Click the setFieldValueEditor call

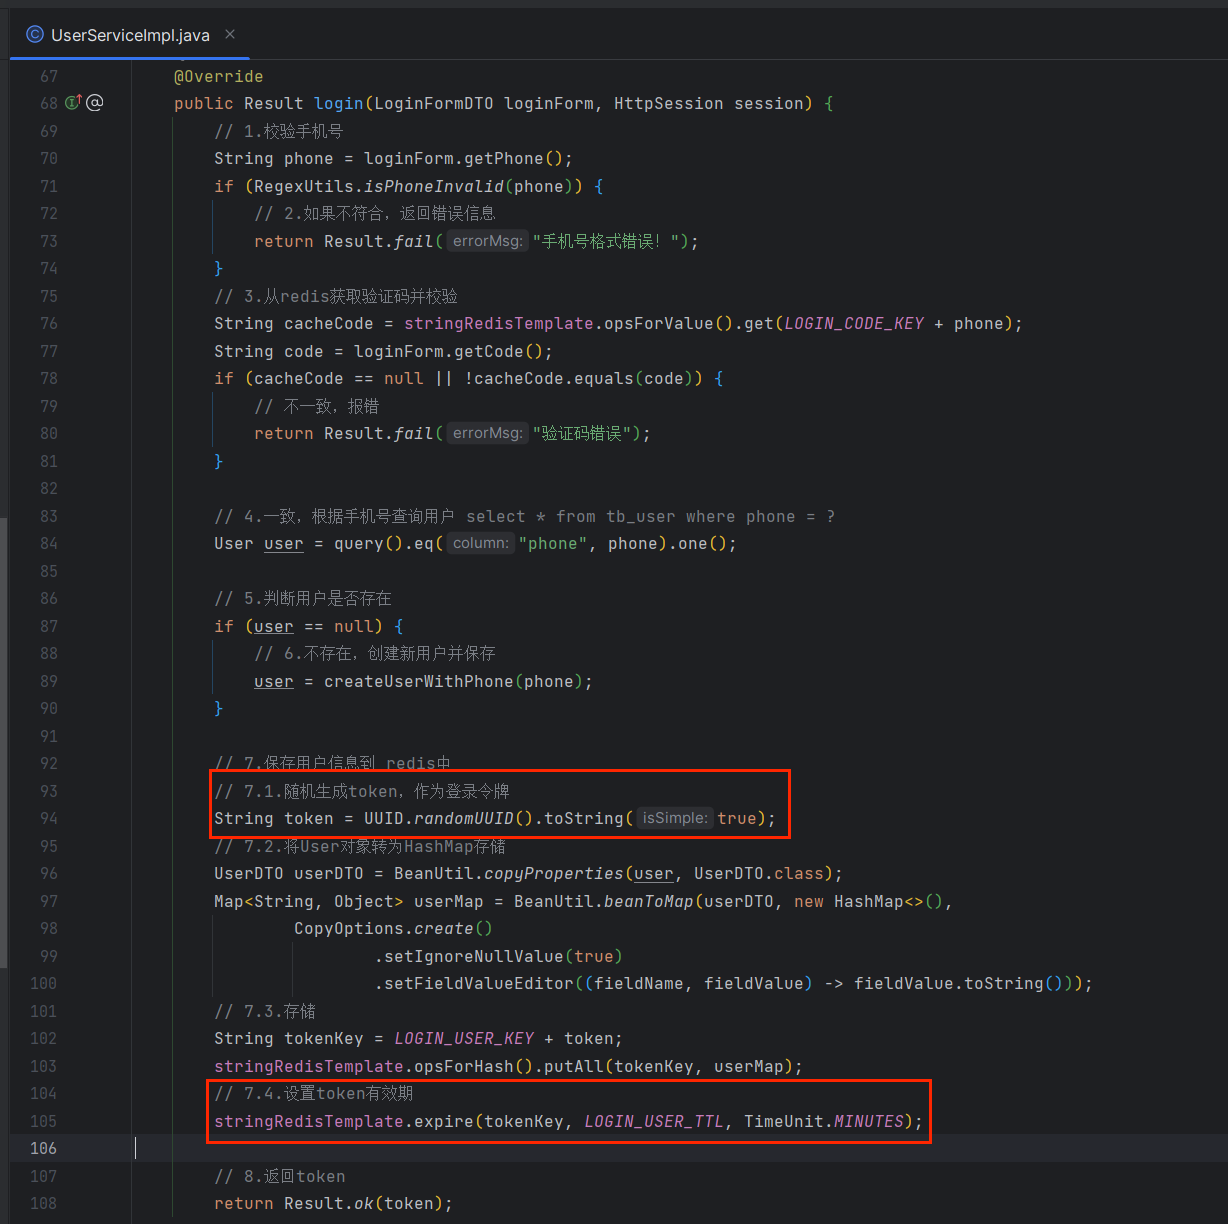click(479, 983)
